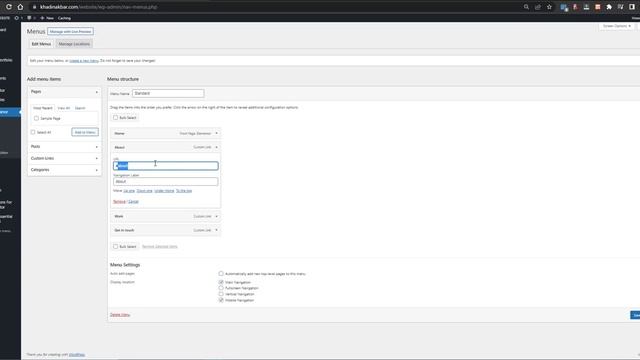Follow the create a new menu link
The width and height of the screenshot is (640, 360).
click(84, 61)
